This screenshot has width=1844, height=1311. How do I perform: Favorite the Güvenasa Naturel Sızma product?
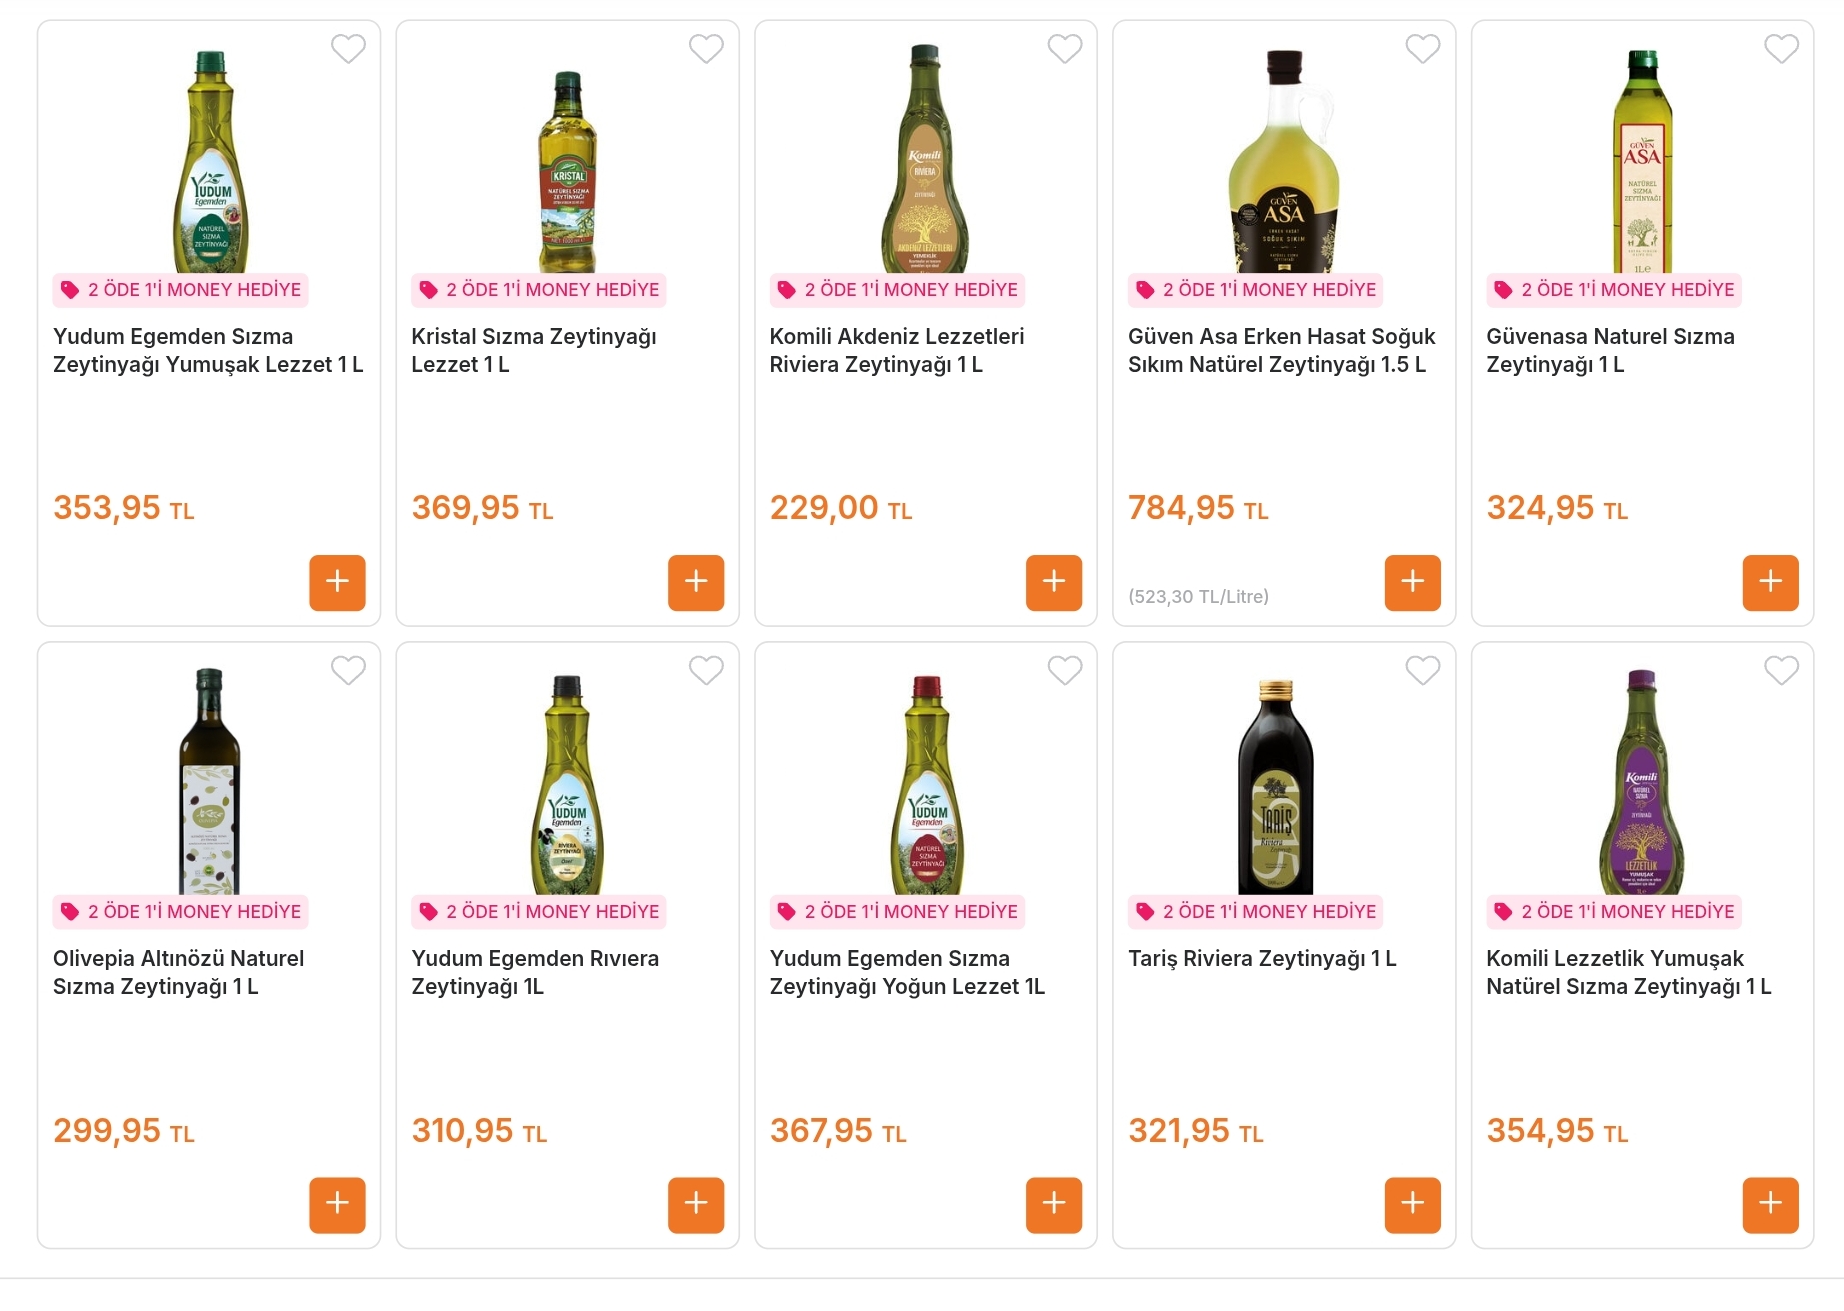click(x=1781, y=48)
